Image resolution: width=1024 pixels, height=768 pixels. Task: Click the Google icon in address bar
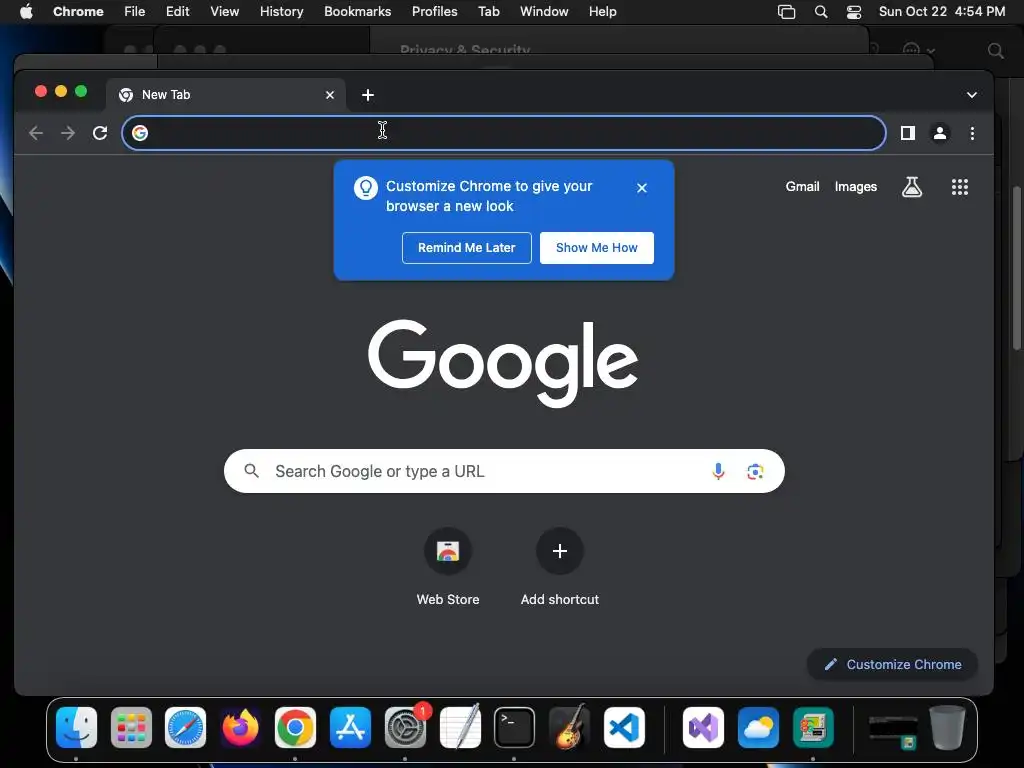[x=140, y=133]
